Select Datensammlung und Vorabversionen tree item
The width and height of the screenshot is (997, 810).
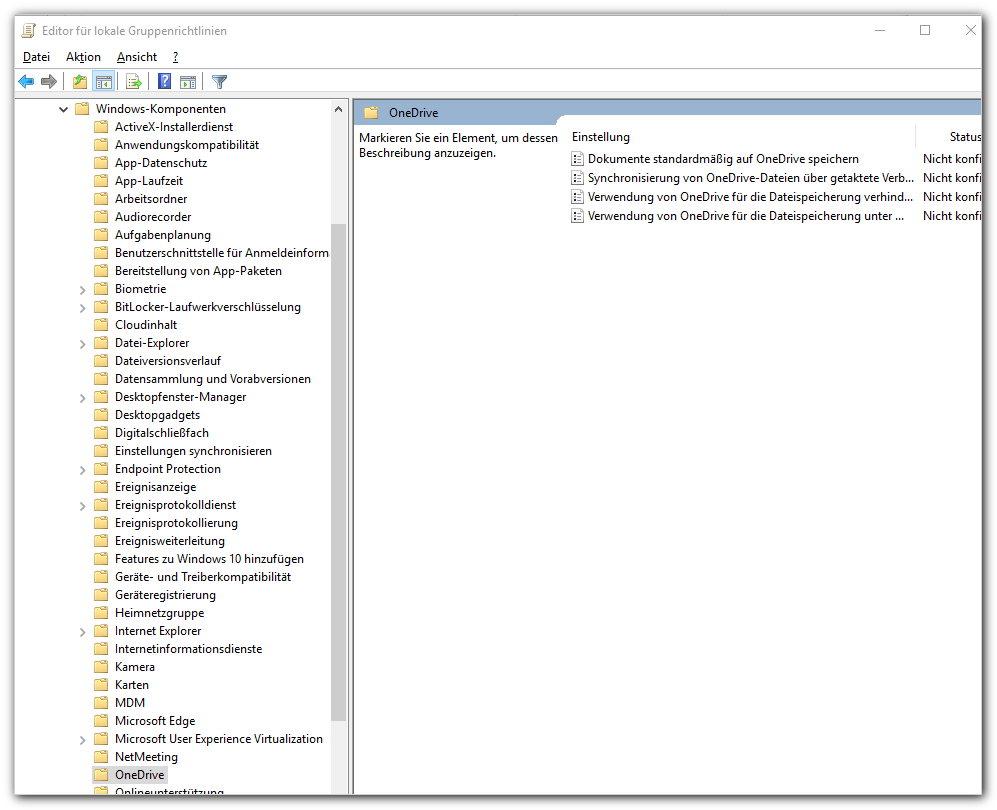pos(213,379)
